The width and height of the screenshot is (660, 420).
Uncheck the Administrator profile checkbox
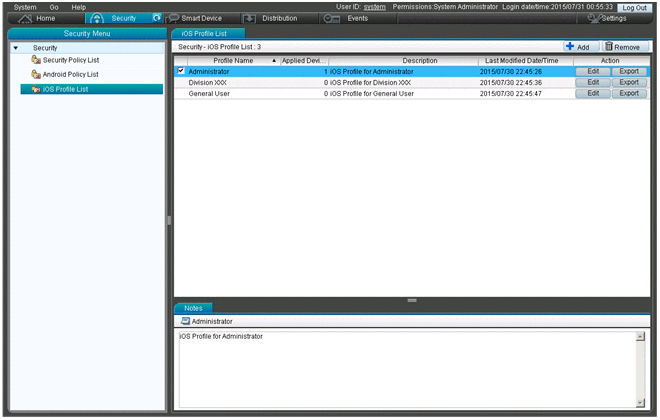pos(181,71)
